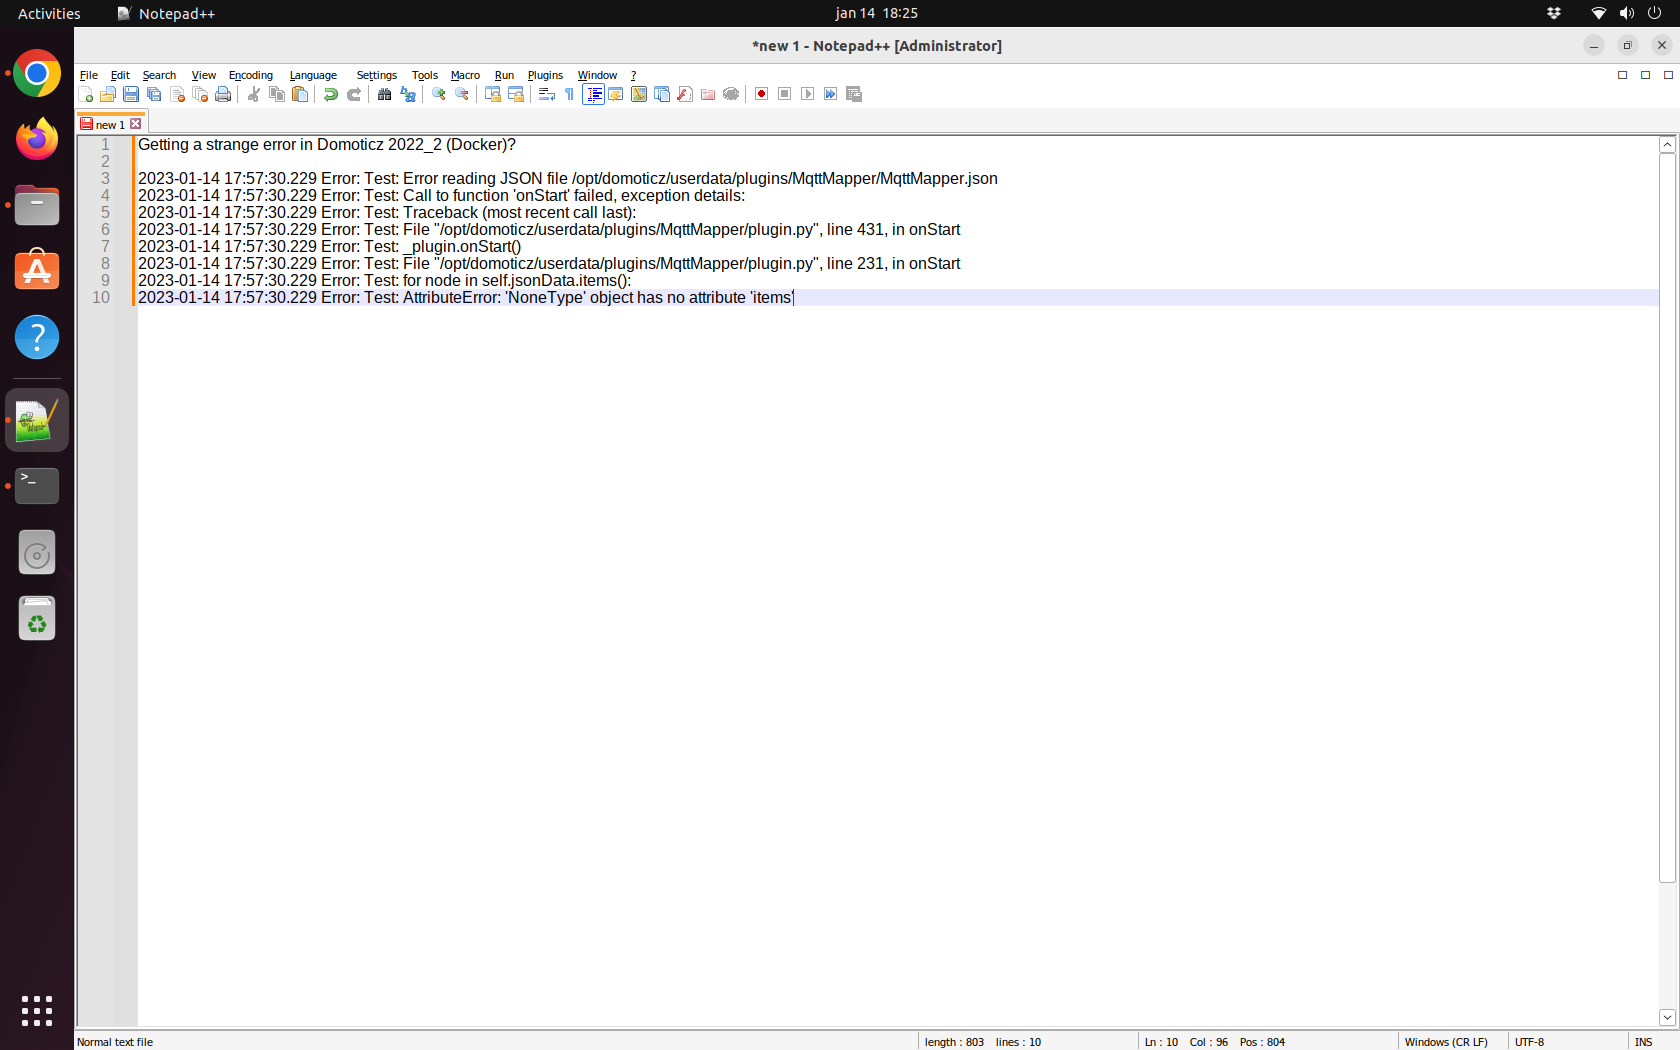
Task: Stop macro recording square icon
Action: (x=785, y=94)
